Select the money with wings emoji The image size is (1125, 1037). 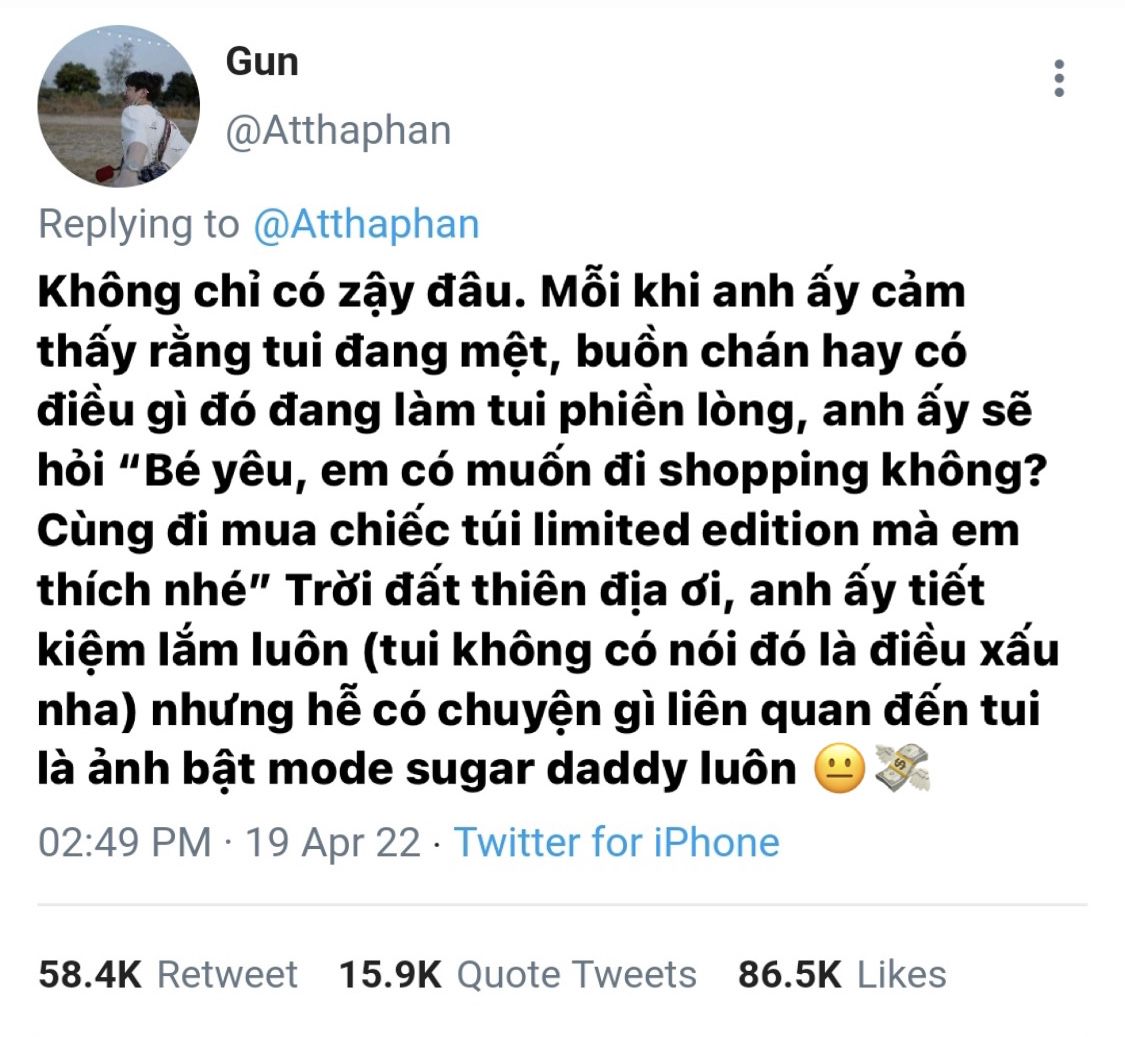(x=902, y=768)
